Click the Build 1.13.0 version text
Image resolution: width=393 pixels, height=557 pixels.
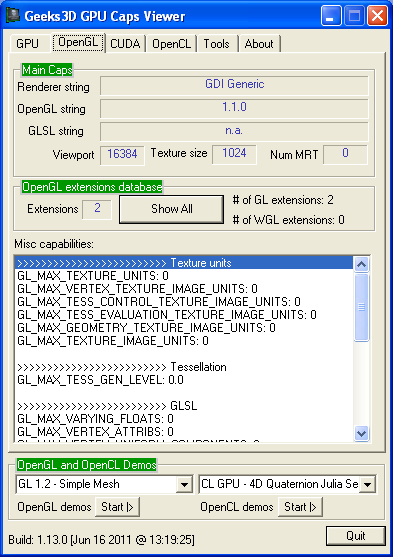point(101,540)
